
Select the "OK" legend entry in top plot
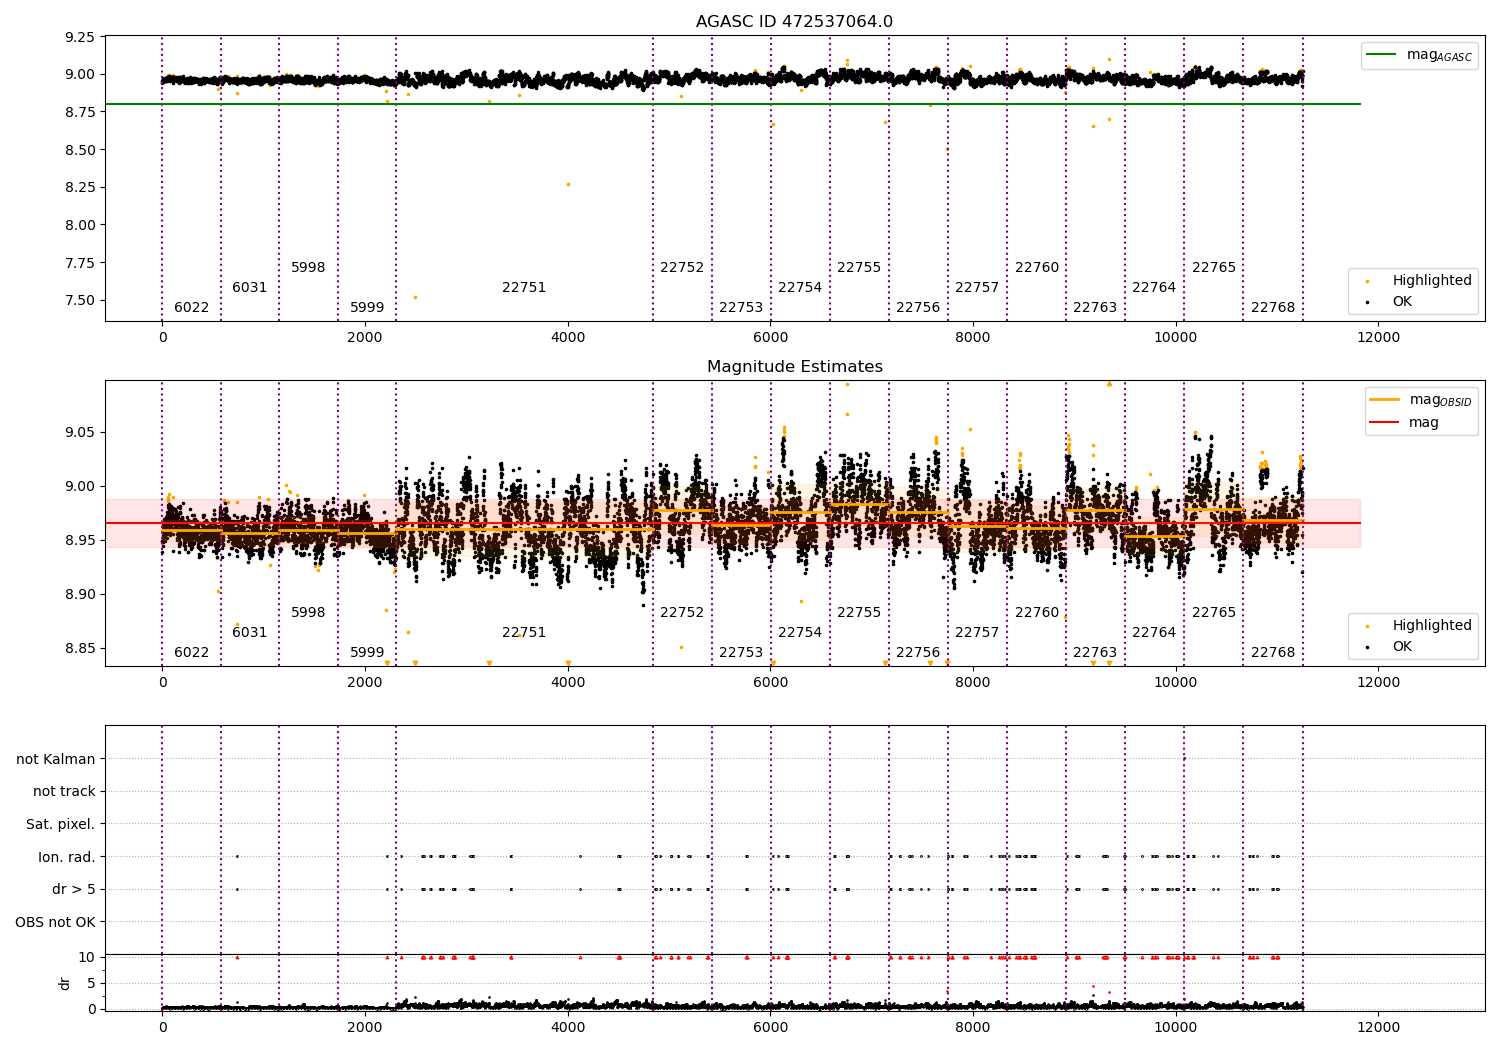point(1390,301)
